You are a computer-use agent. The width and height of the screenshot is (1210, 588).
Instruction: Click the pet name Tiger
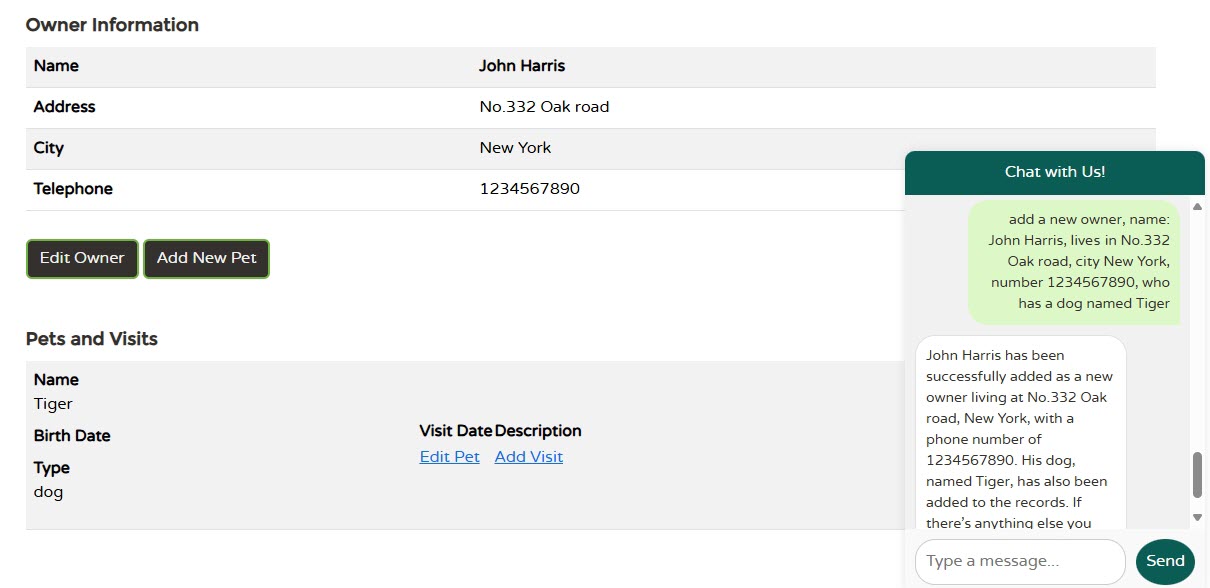tap(53, 404)
